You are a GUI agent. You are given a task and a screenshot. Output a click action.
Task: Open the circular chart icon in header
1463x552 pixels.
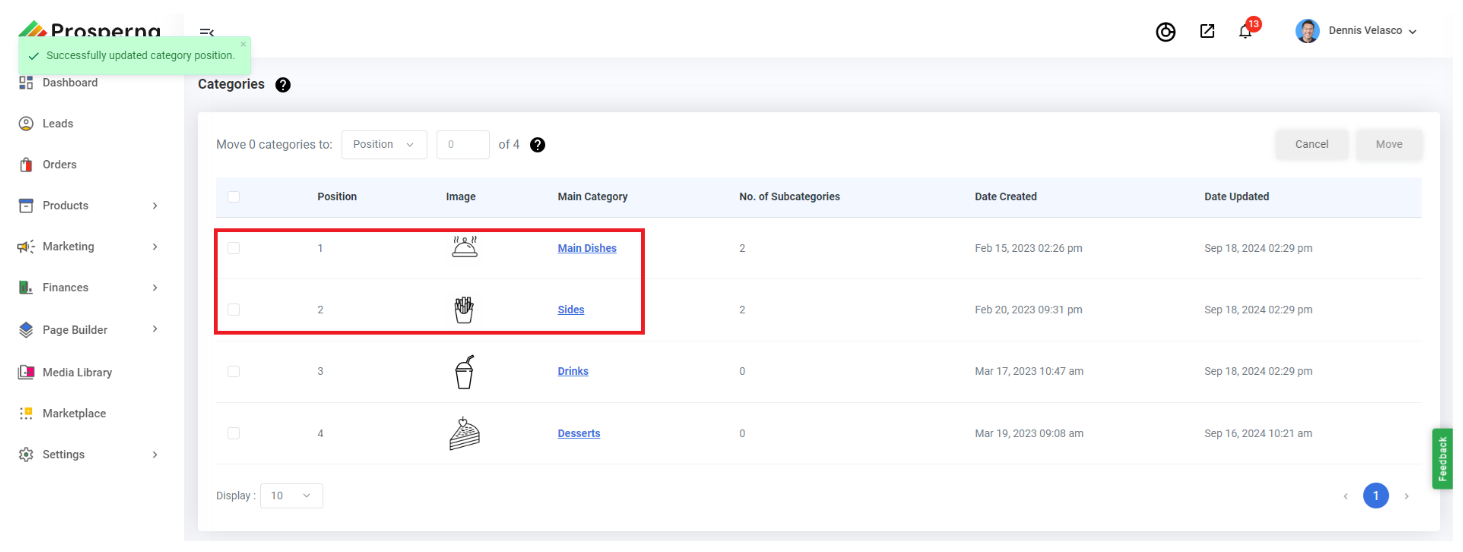point(1165,32)
